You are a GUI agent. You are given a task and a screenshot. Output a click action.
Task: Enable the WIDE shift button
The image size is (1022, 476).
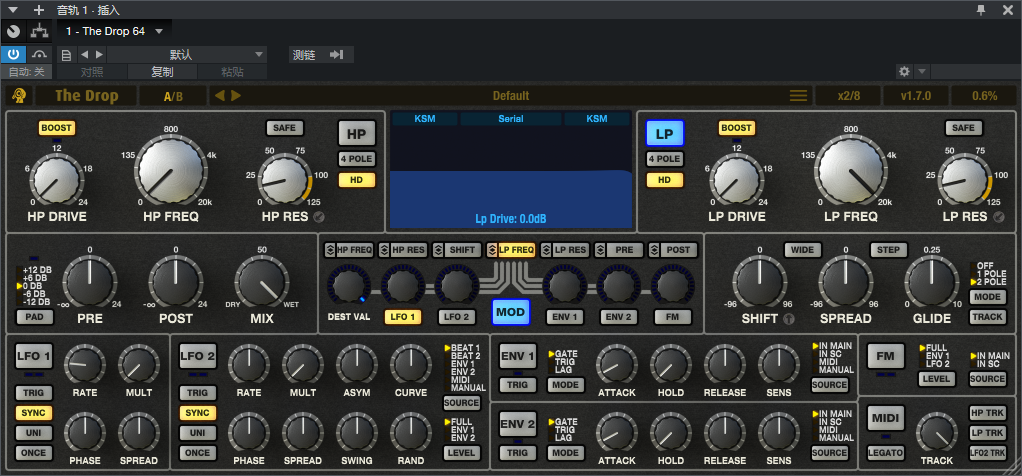pyautogui.click(x=803, y=250)
